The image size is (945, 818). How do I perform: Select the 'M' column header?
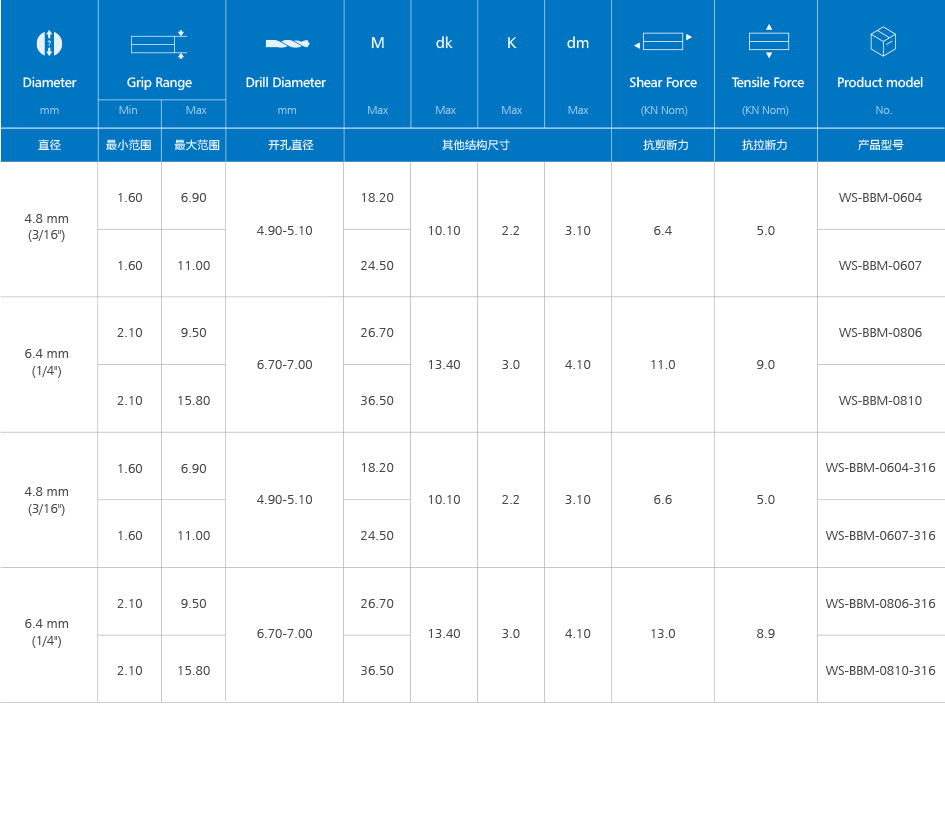pos(377,43)
